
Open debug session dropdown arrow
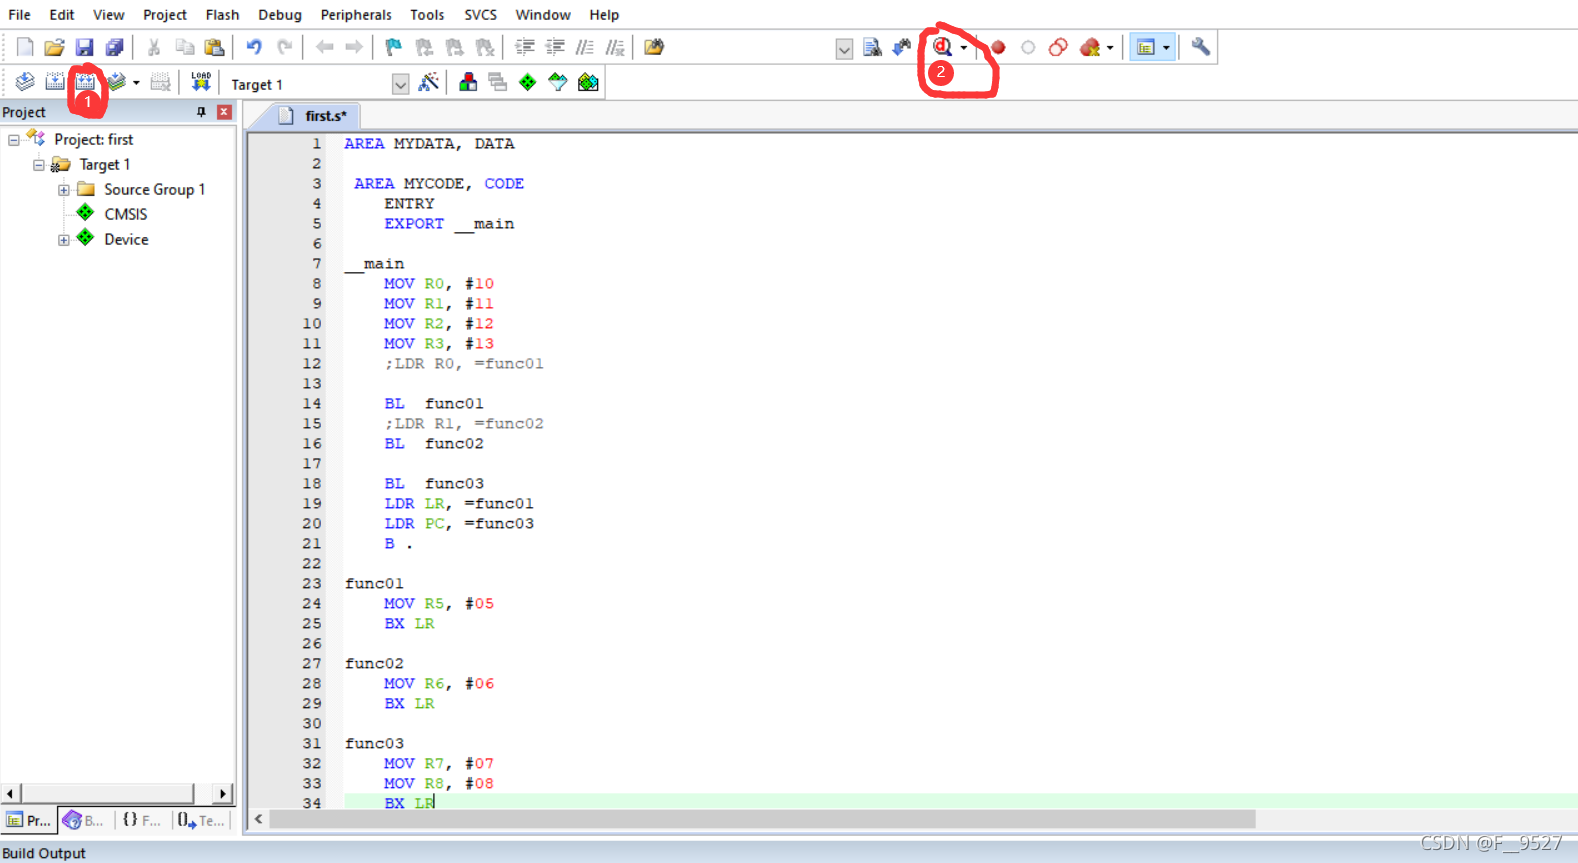click(964, 47)
